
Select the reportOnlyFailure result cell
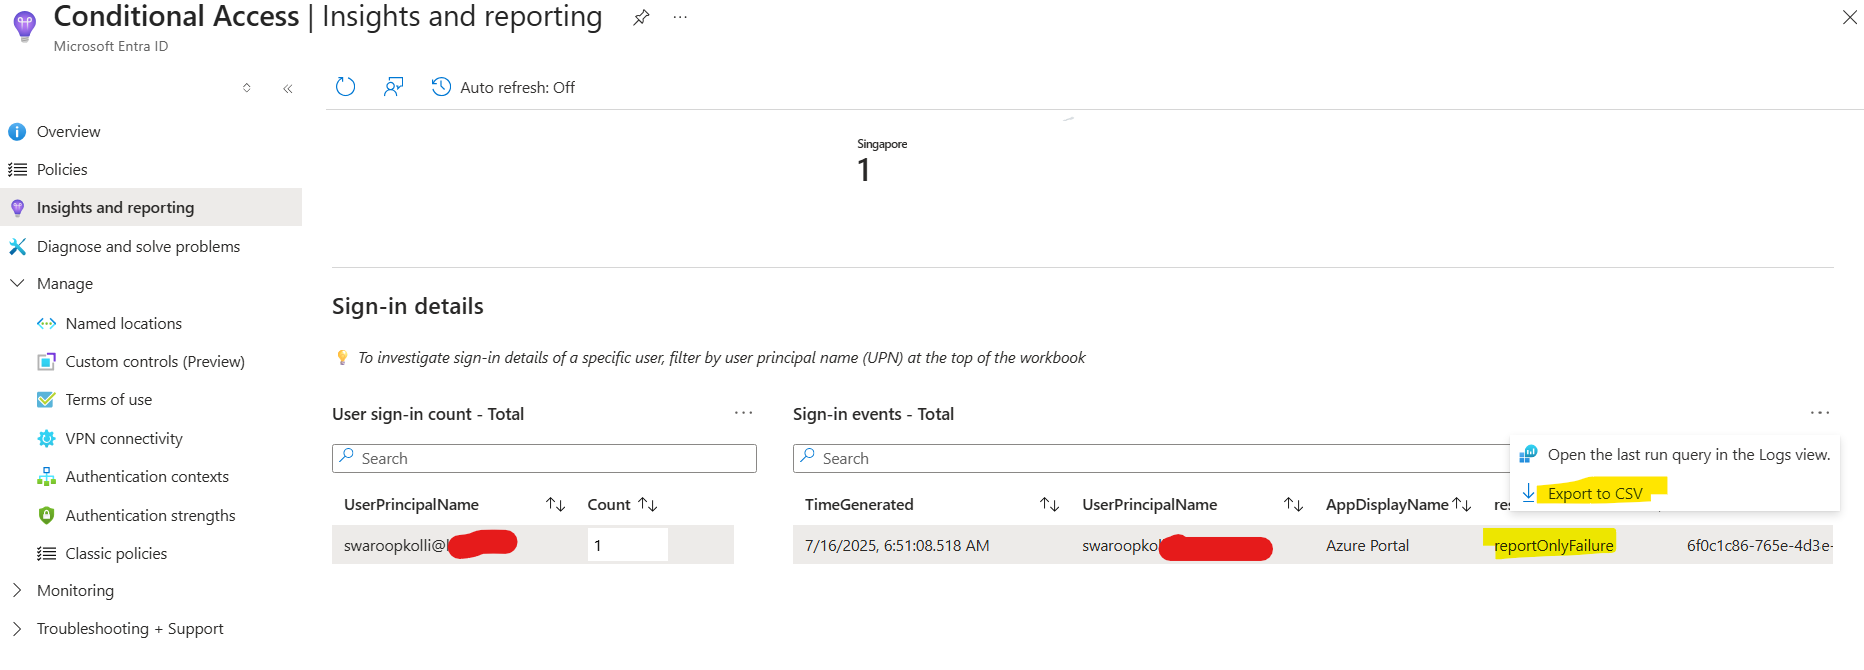(1553, 545)
